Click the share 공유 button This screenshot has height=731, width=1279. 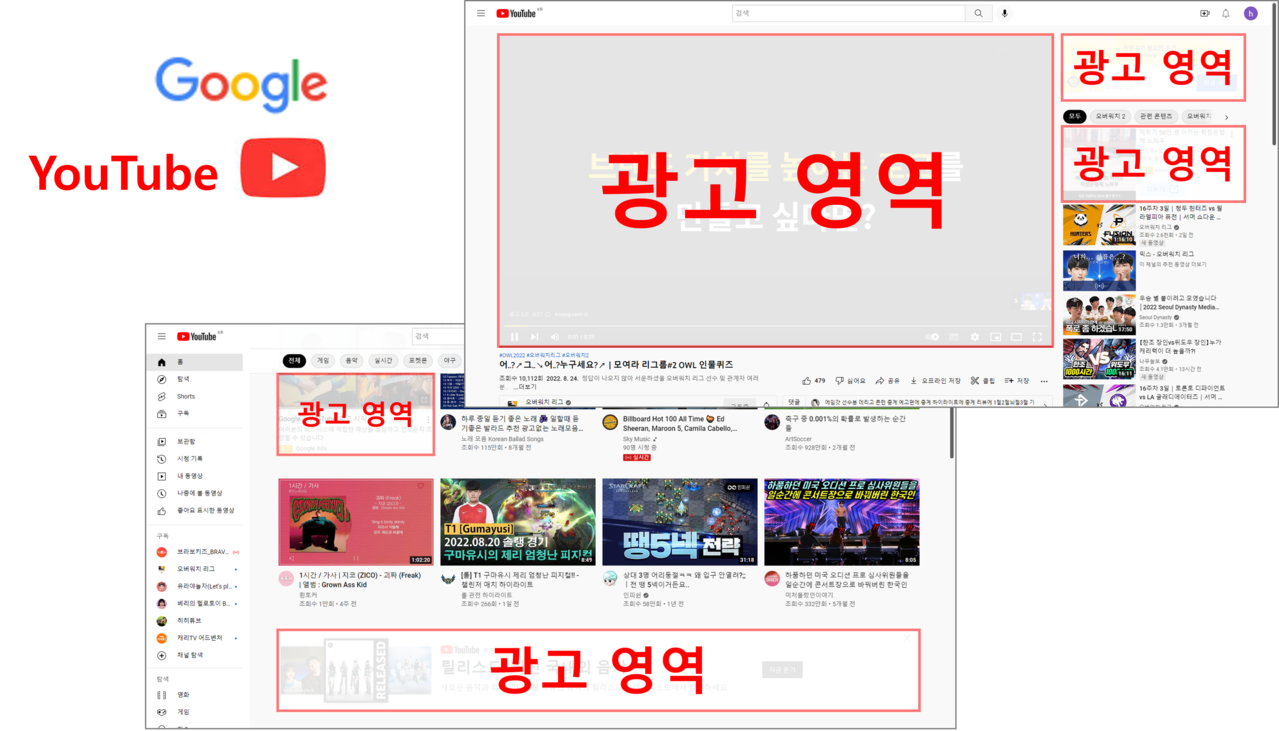(888, 381)
